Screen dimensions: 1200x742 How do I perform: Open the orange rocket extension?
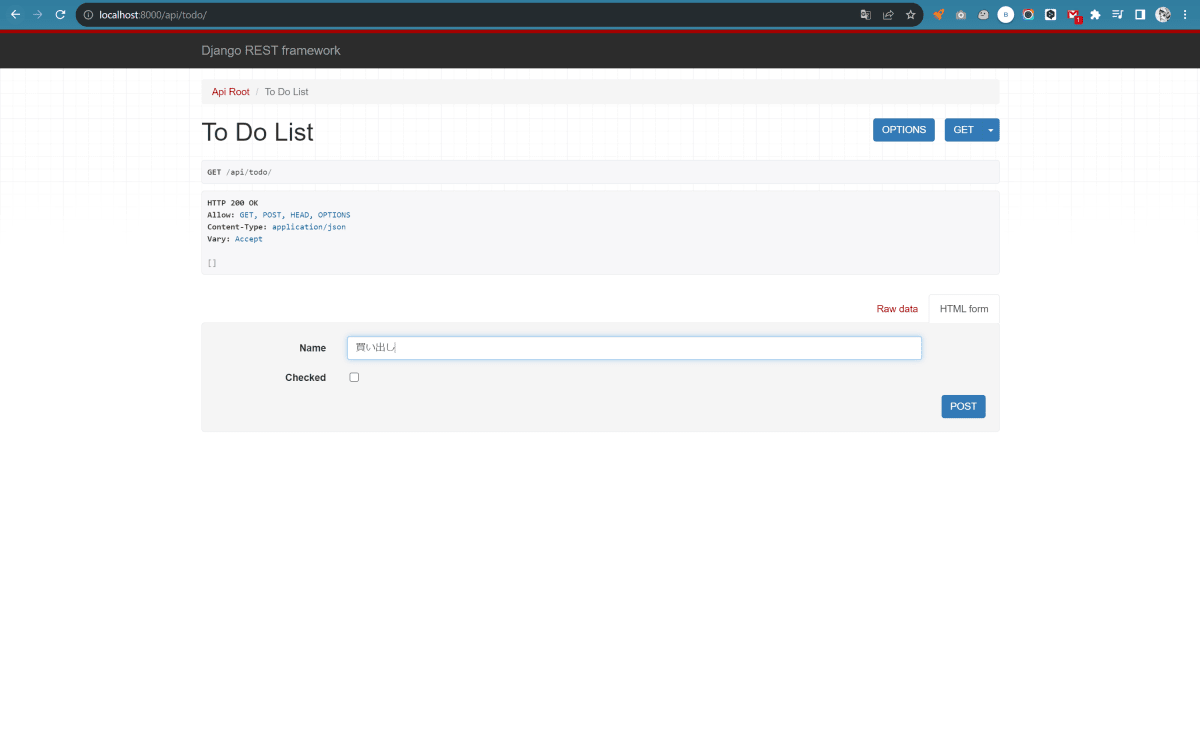pos(938,15)
